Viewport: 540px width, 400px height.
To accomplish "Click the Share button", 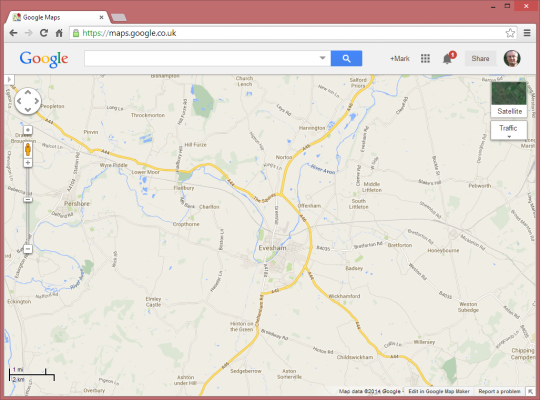I will pos(480,59).
